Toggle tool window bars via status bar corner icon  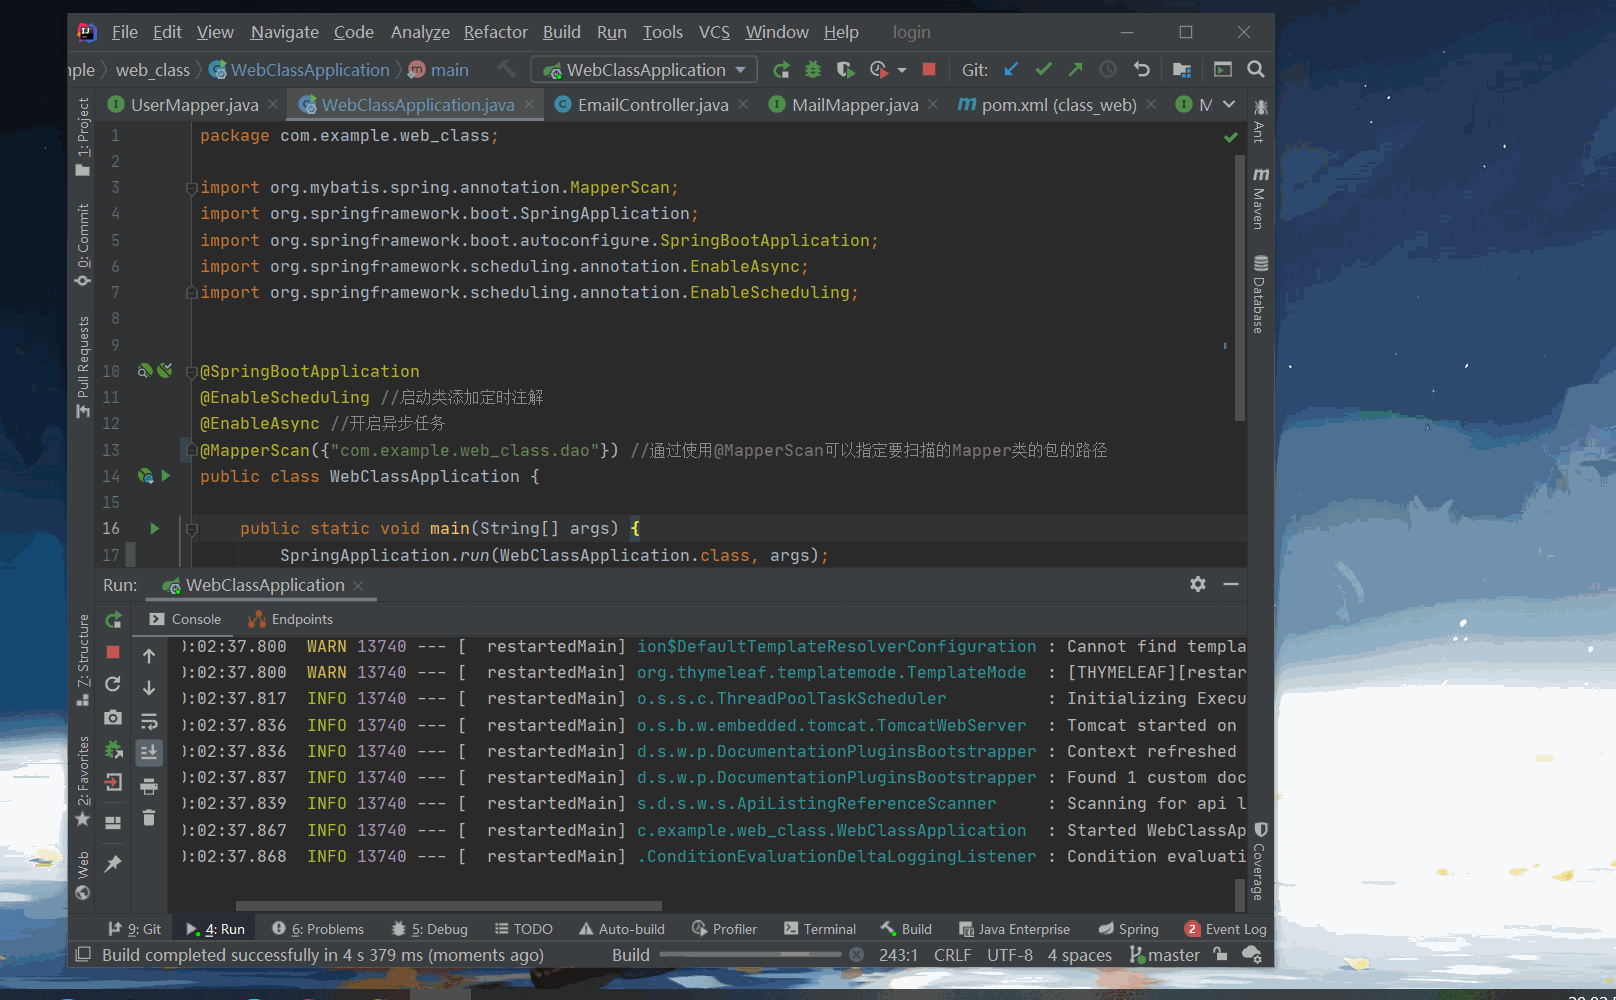pyautogui.click(x=84, y=955)
